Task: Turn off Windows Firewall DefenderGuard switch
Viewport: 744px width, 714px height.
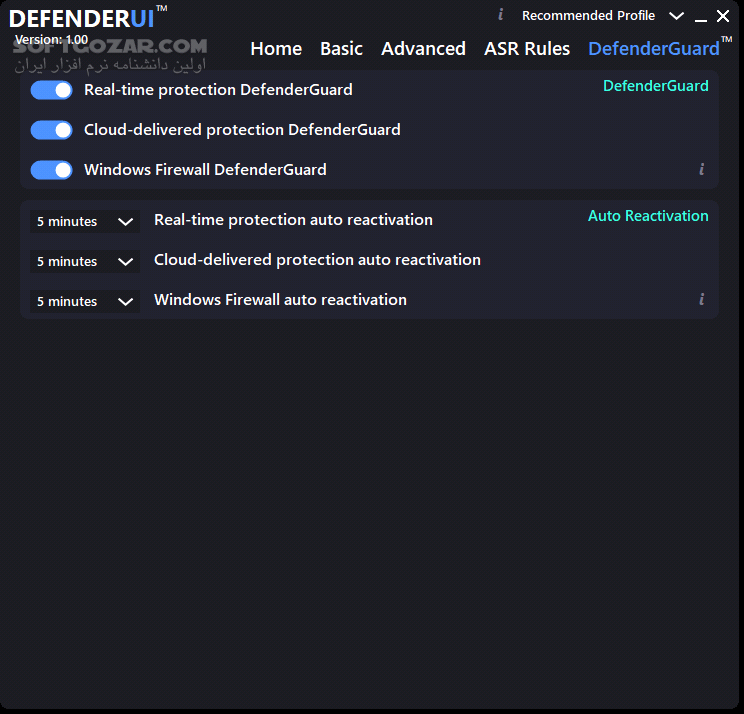Action: [52, 170]
